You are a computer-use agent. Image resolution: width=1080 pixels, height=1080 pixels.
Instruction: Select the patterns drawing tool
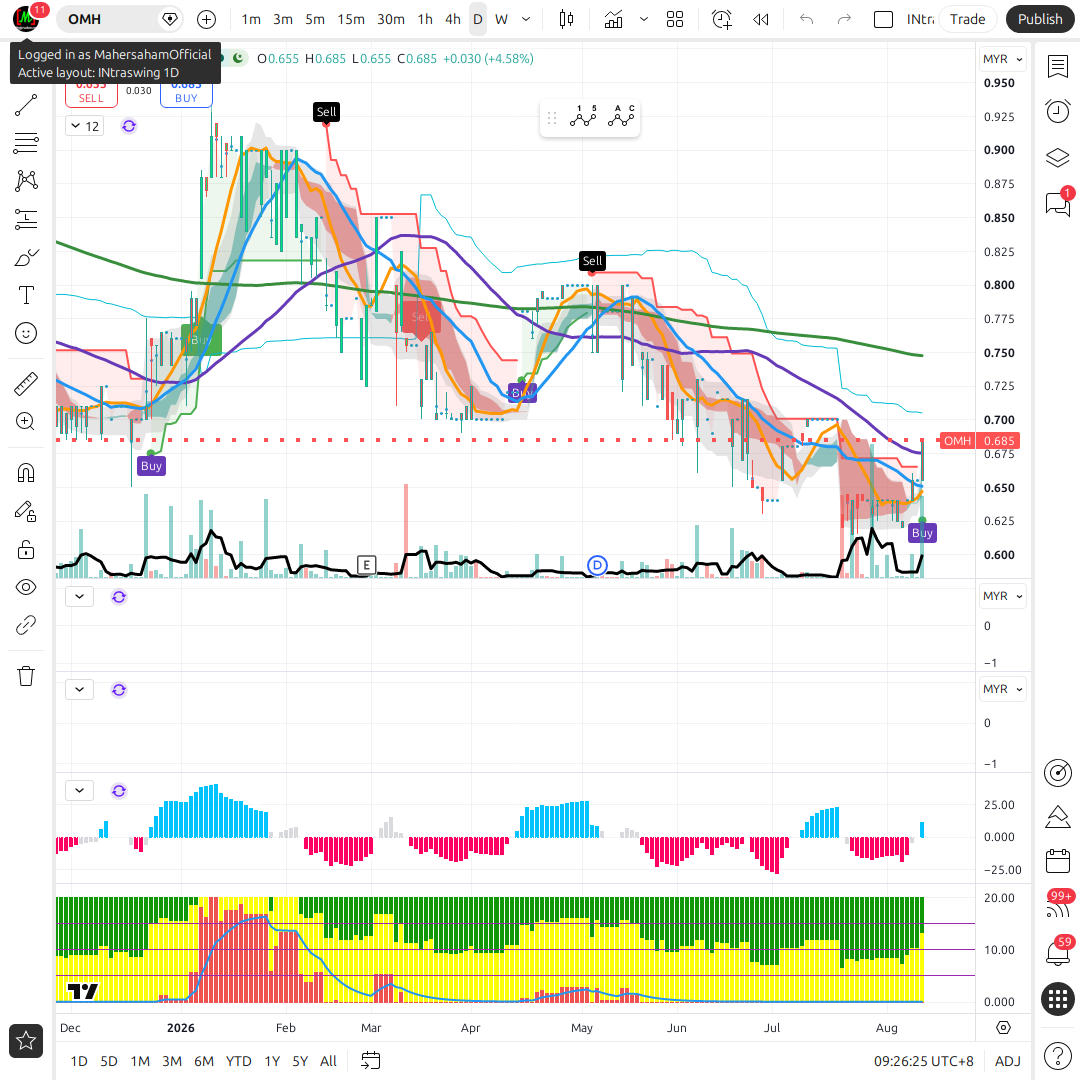coord(26,180)
